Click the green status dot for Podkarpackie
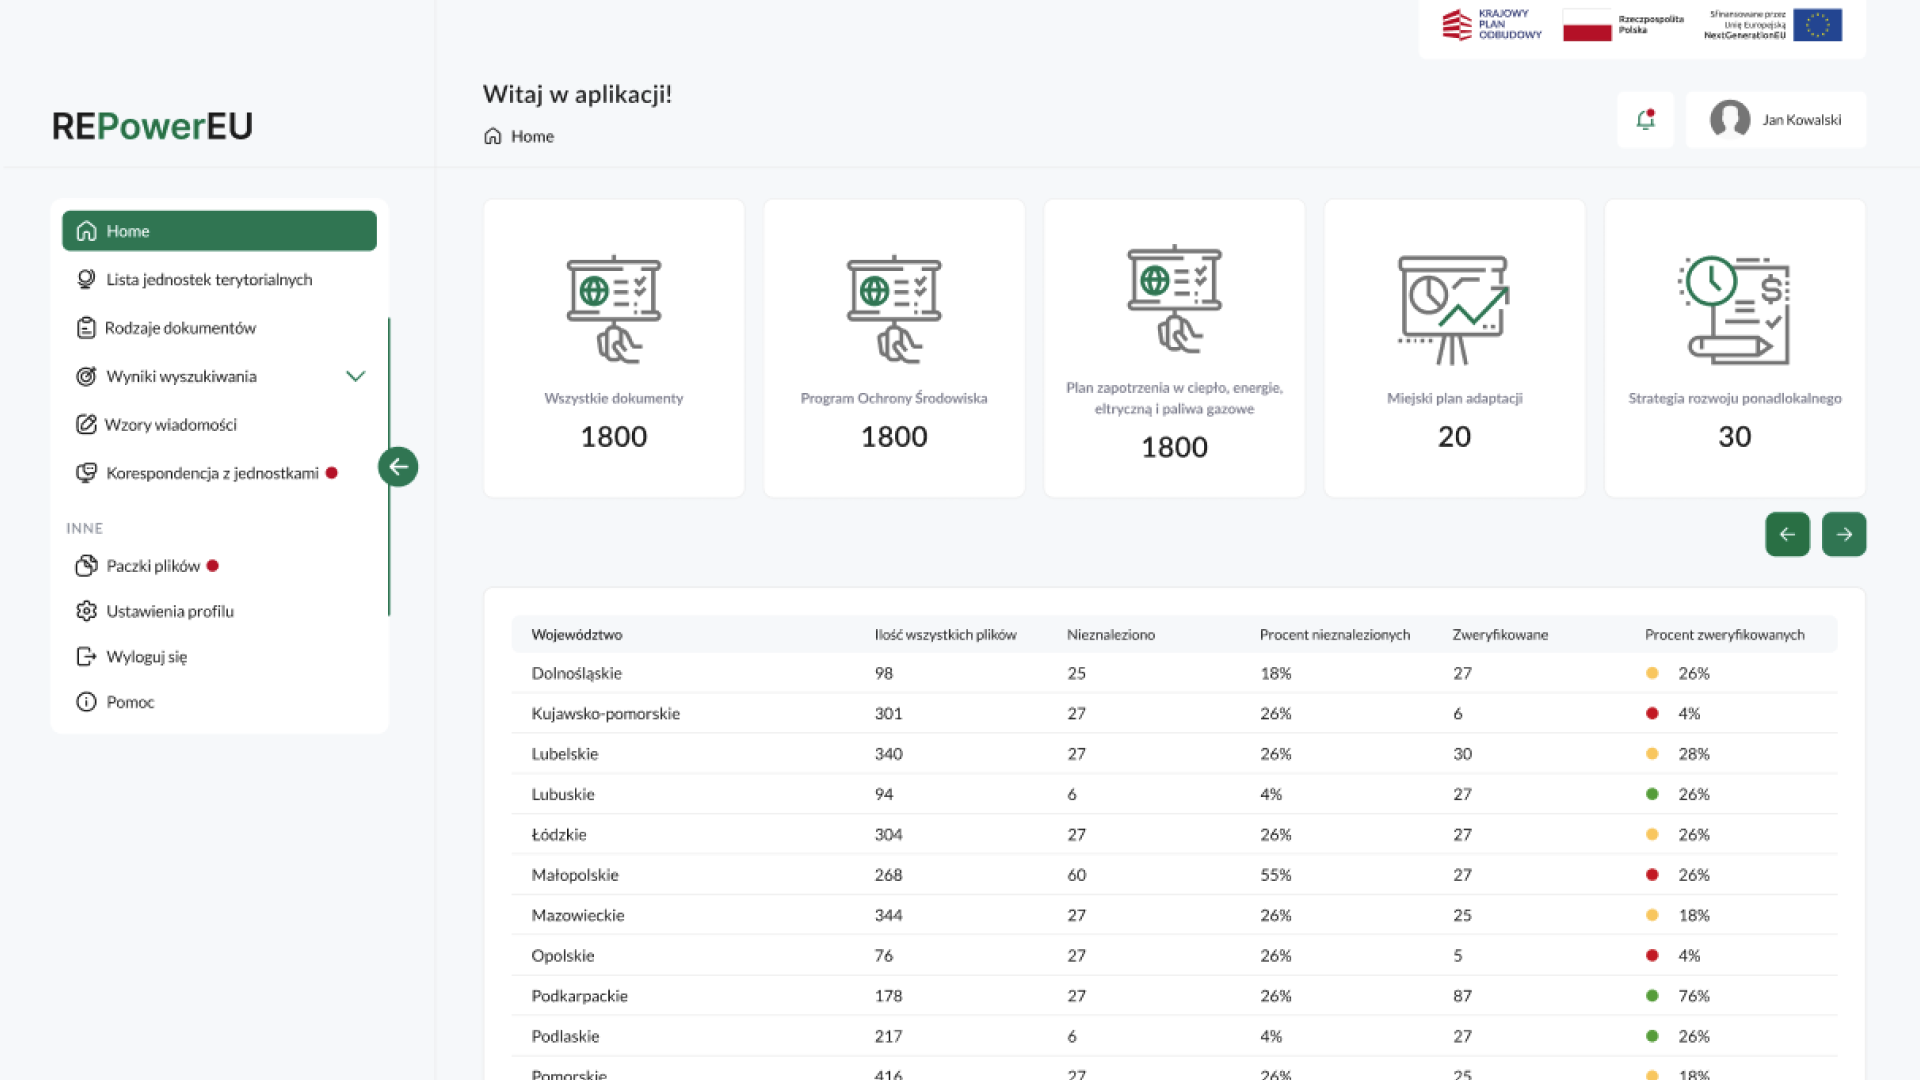 tap(1652, 996)
